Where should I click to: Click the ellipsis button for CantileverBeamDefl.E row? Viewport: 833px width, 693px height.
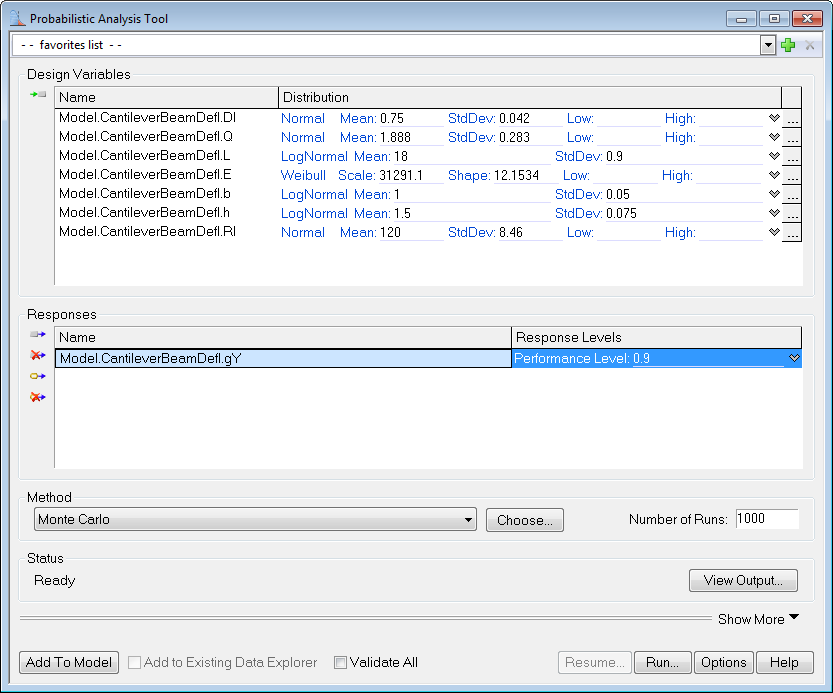pos(791,176)
